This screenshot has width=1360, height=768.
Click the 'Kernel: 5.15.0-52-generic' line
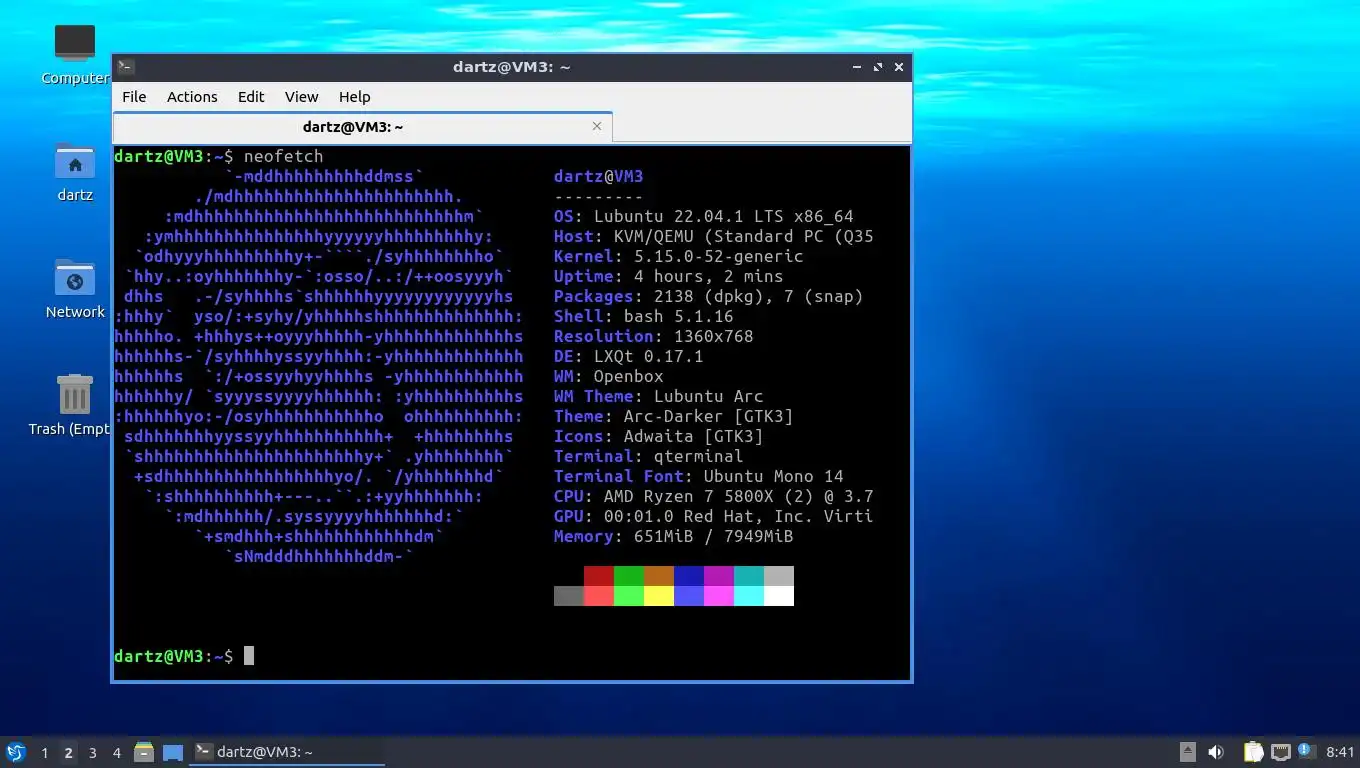(x=679, y=256)
